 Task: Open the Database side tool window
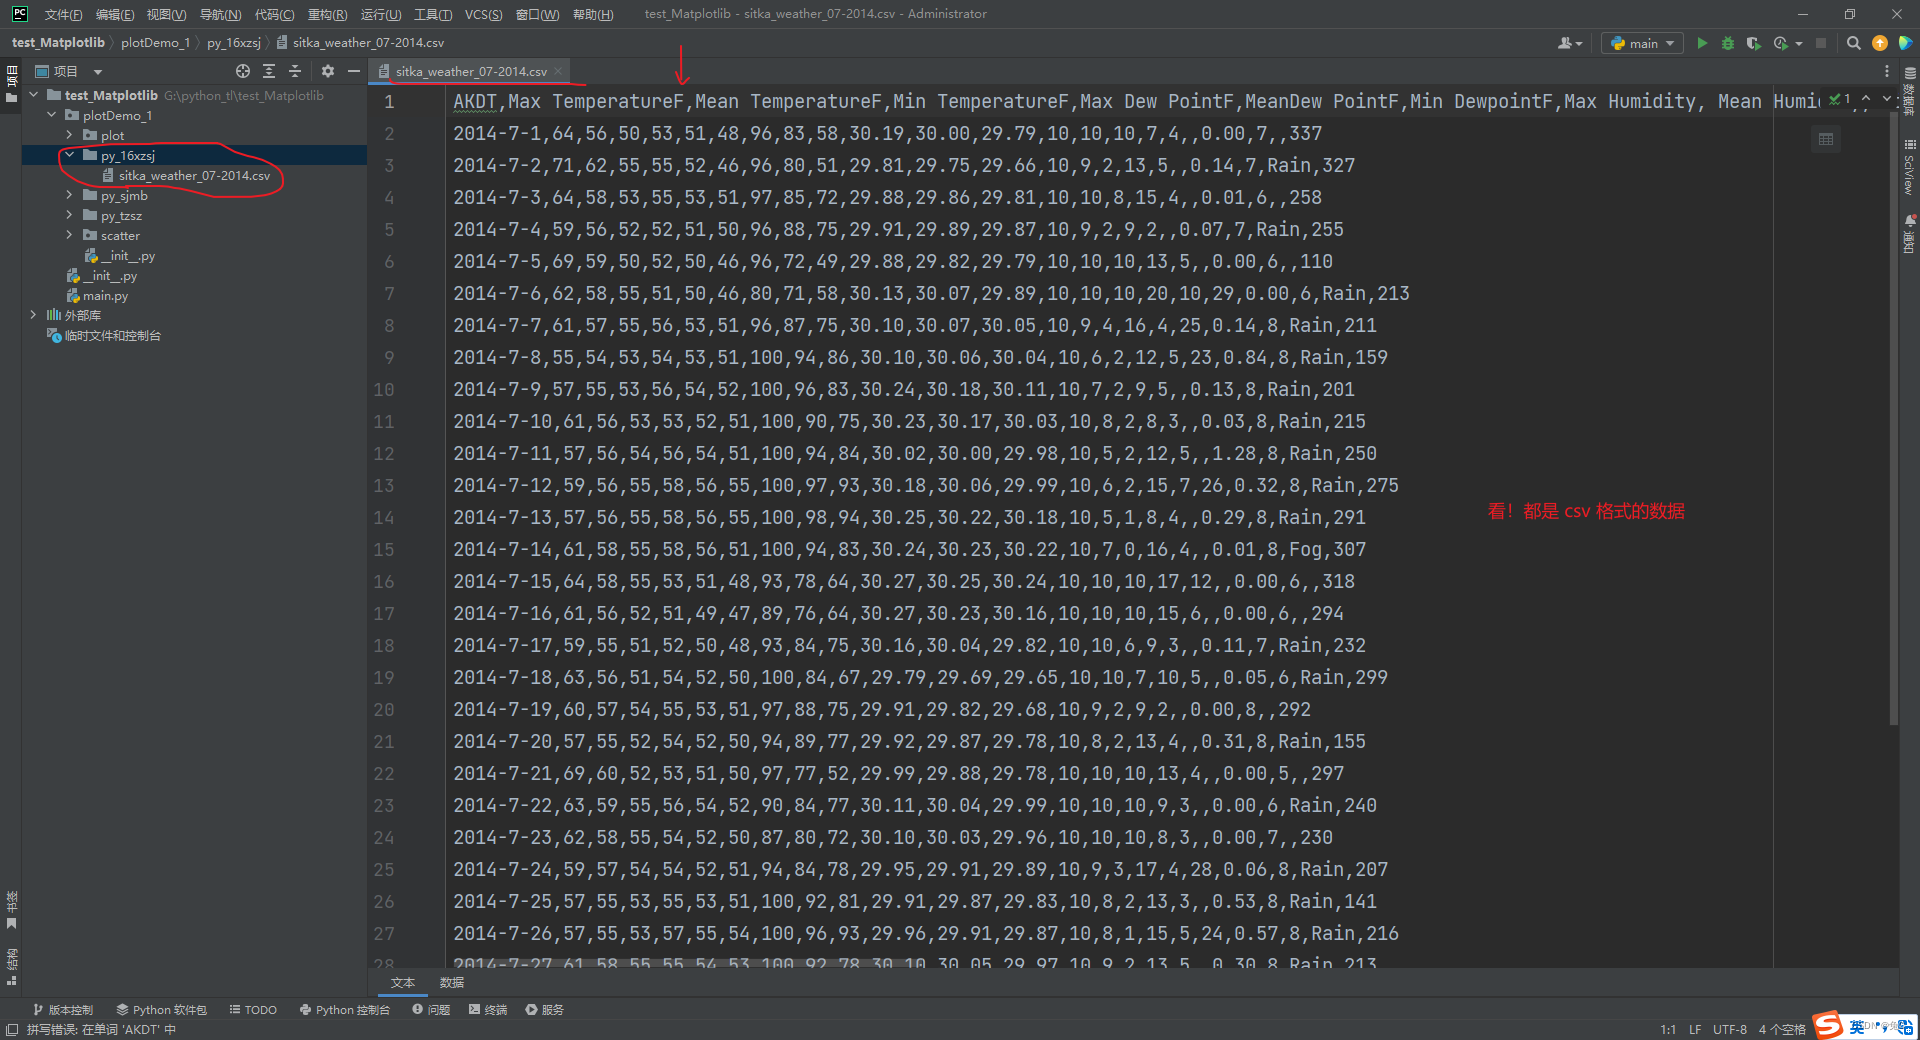[x=1909, y=92]
